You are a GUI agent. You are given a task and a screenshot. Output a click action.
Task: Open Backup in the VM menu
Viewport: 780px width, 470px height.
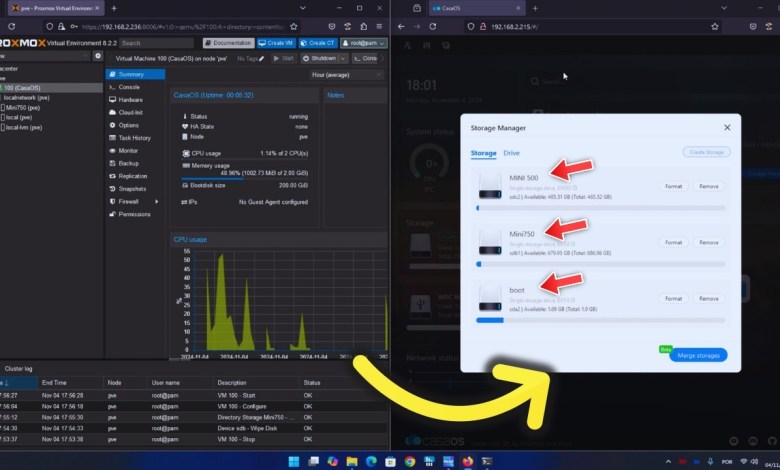tap(128, 163)
